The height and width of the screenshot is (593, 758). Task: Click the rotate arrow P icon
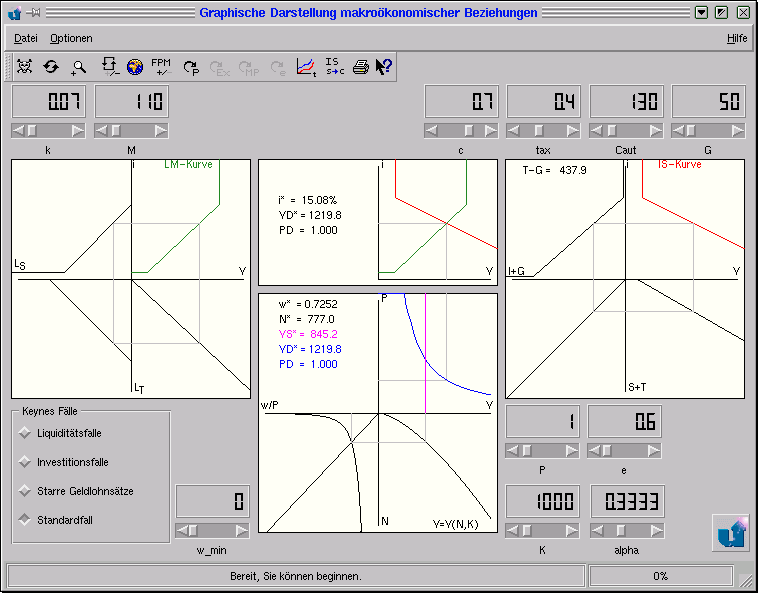click(191, 68)
